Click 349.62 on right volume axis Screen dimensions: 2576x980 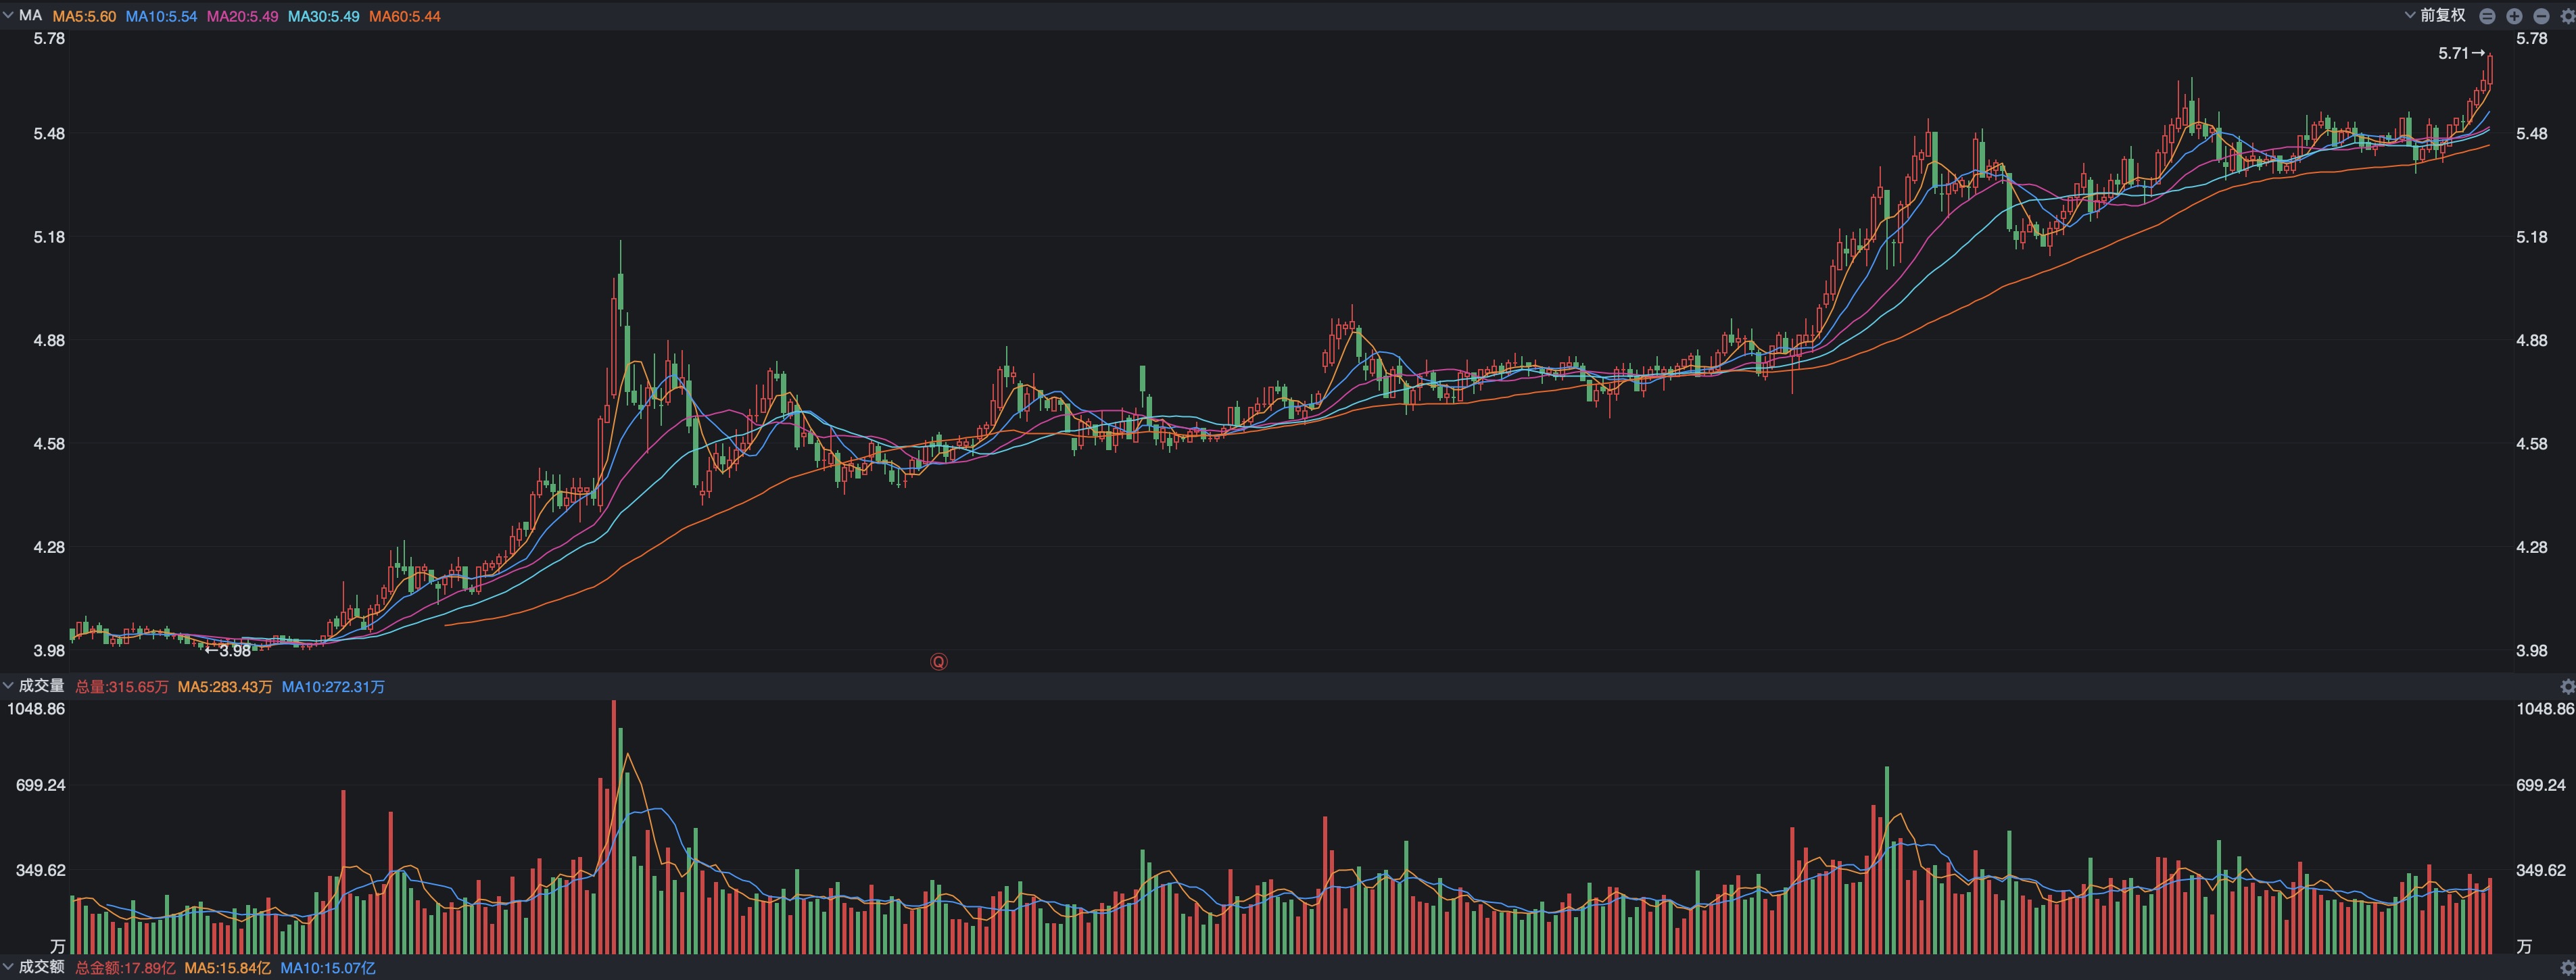(x=2540, y=870)
